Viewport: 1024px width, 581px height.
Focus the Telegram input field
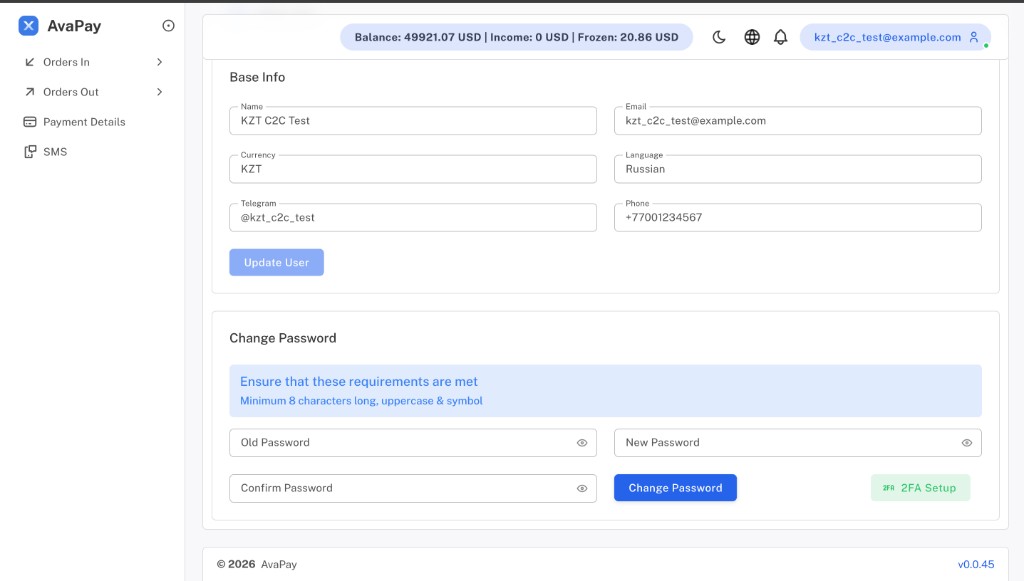pyautogui.click(x=413, y=217)
